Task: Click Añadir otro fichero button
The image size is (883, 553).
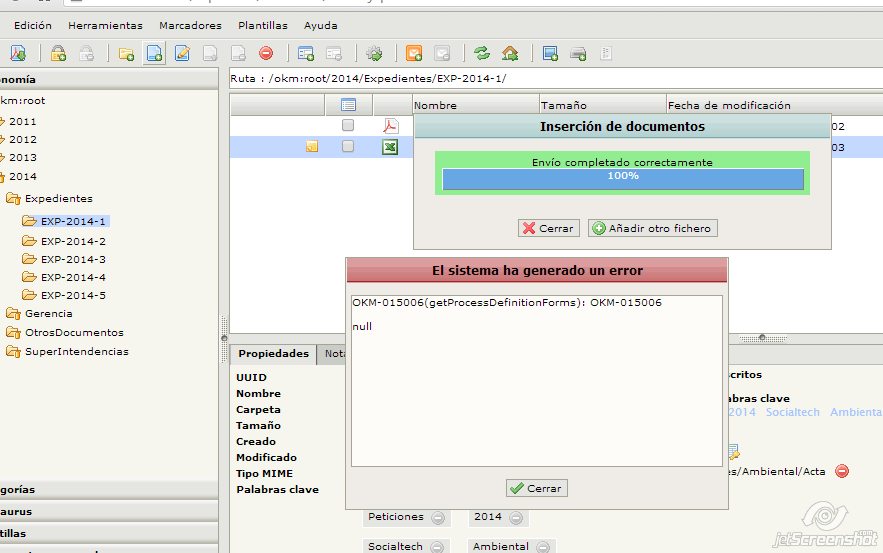Action: pos(652,228)
